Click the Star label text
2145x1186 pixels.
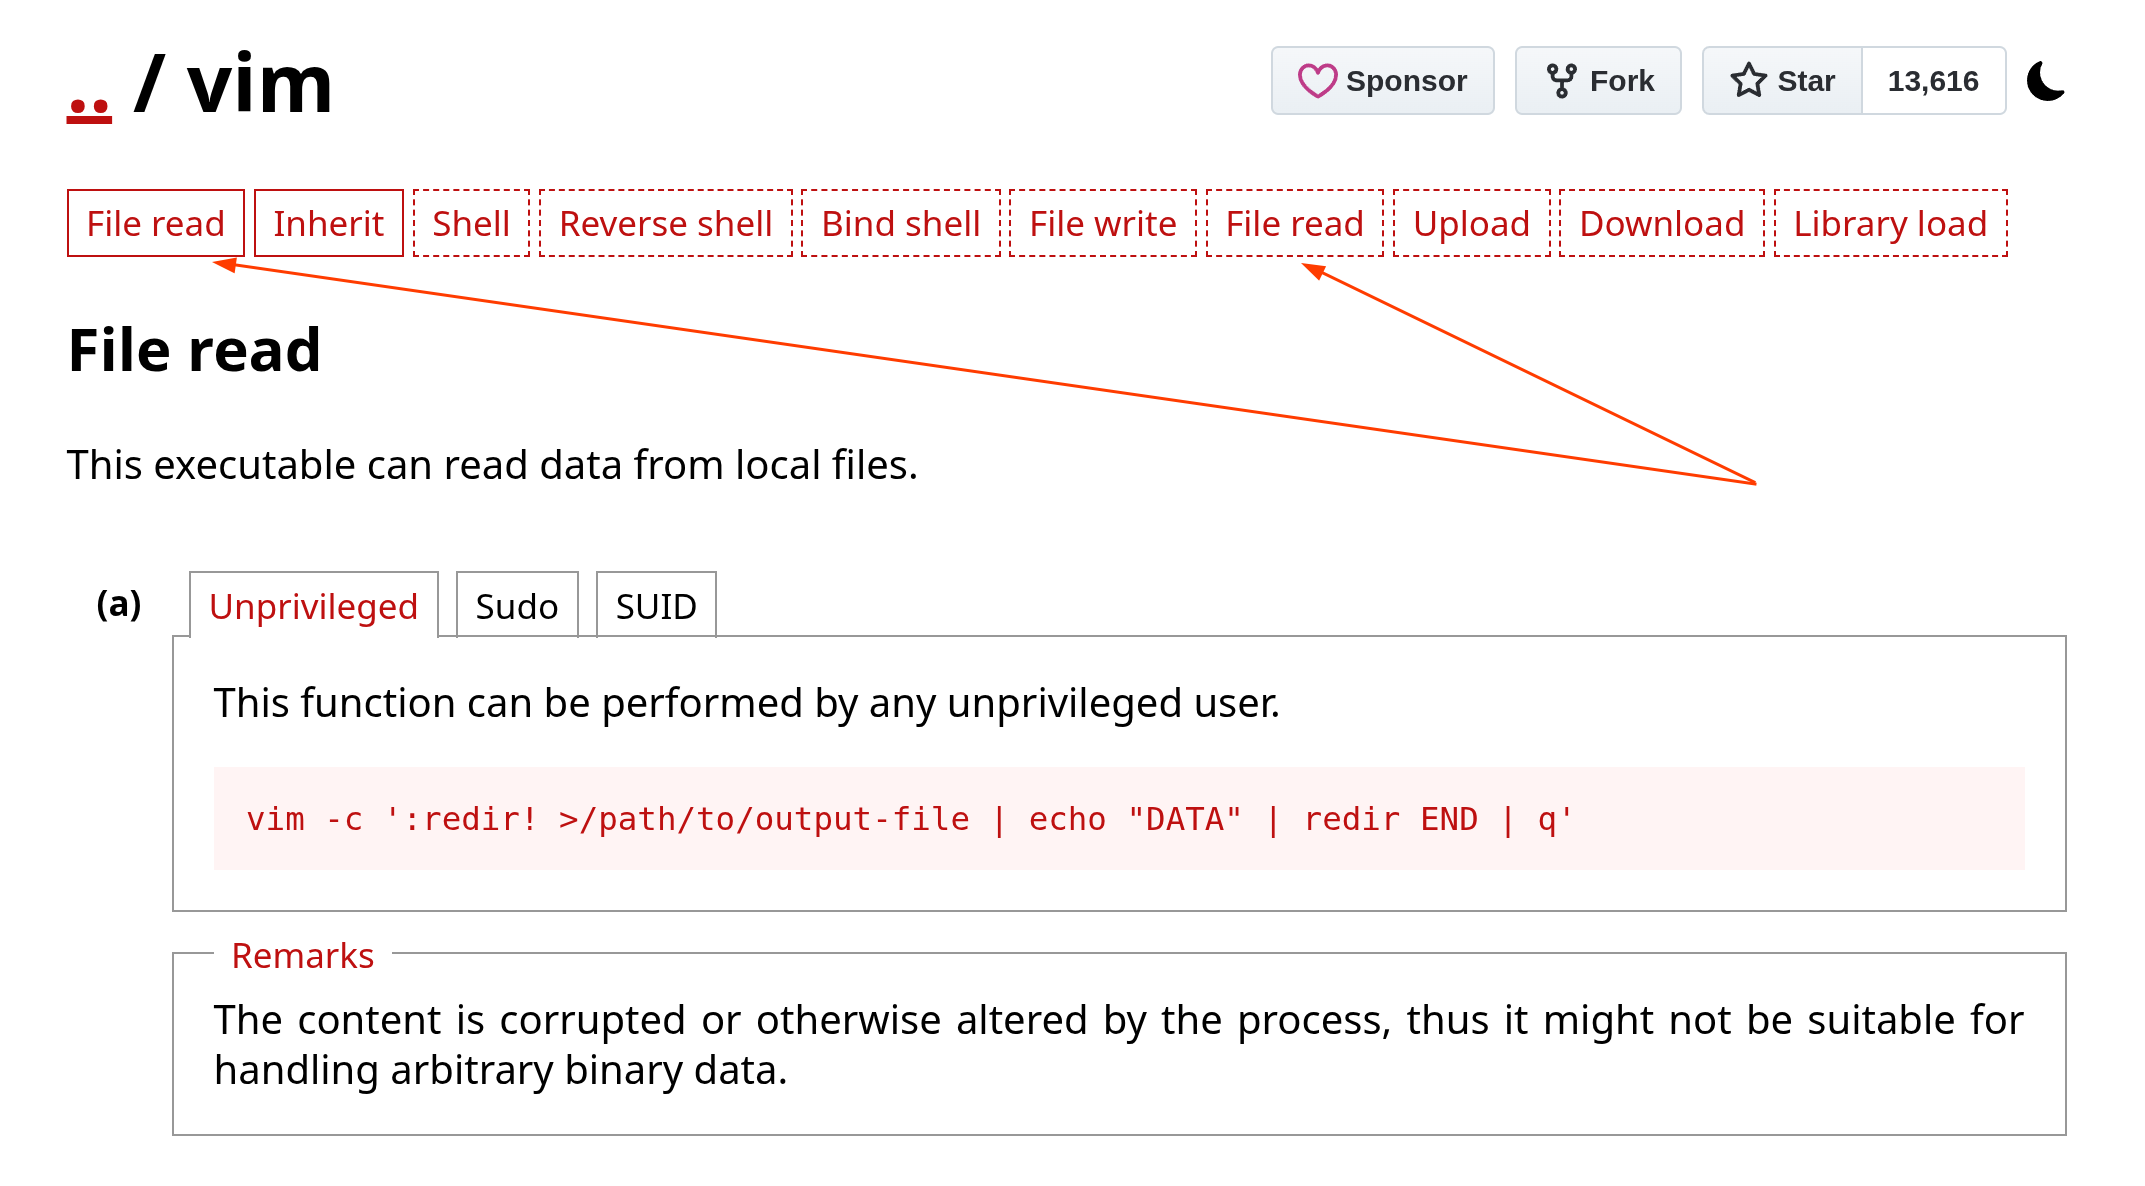tap(1806, 81)
